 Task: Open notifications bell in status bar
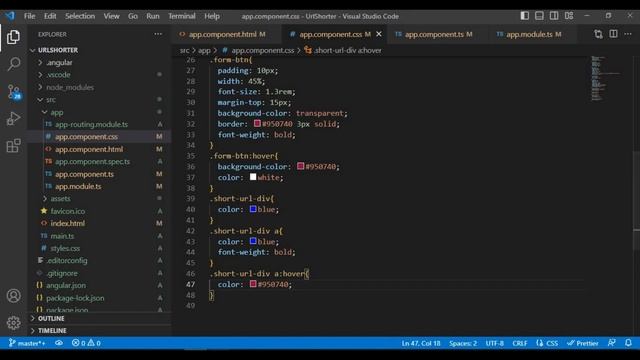[629, 343]
